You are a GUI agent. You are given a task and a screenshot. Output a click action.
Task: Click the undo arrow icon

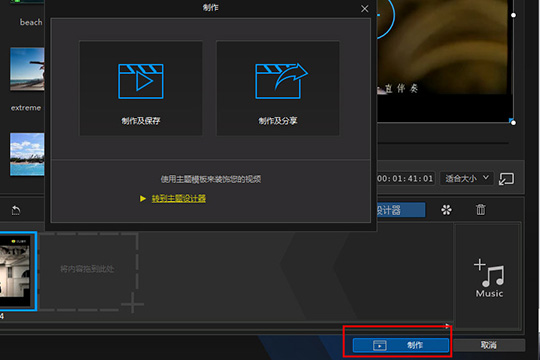click(16, 210)
